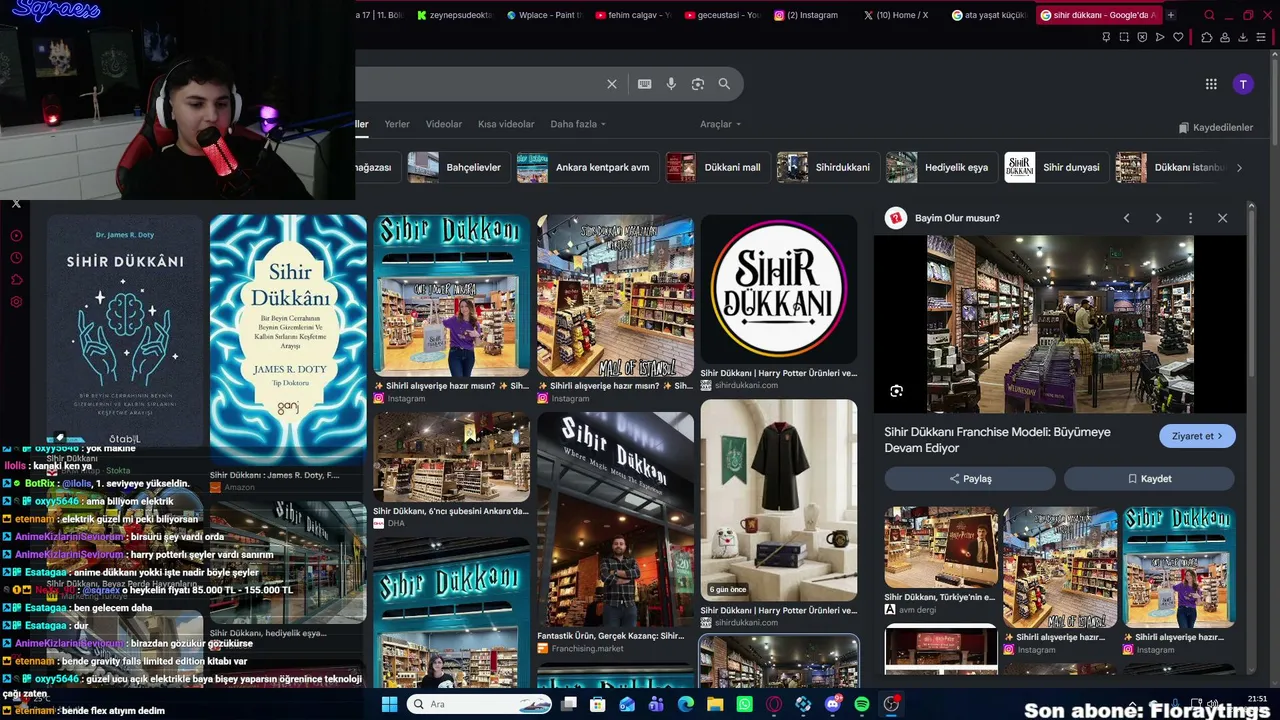Open the Easy Setup sliders icon

[1261, 37]
